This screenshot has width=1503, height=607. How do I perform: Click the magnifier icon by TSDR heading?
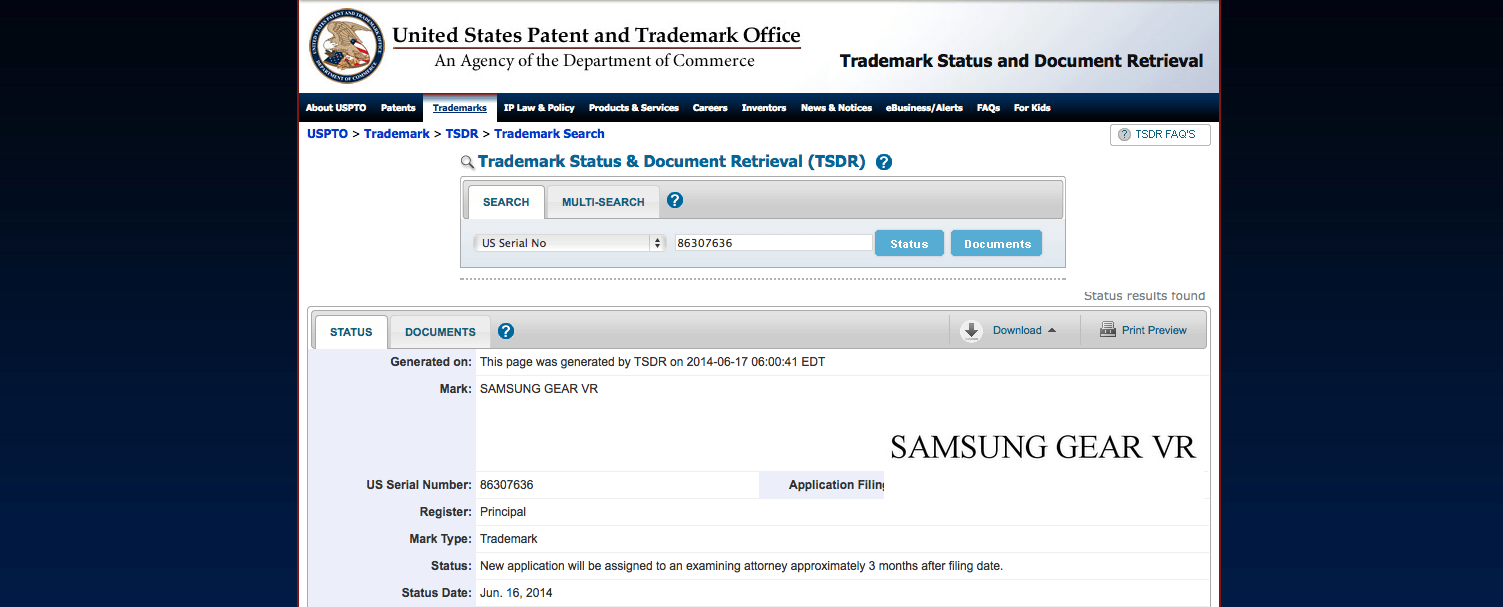tap(467, 162)
